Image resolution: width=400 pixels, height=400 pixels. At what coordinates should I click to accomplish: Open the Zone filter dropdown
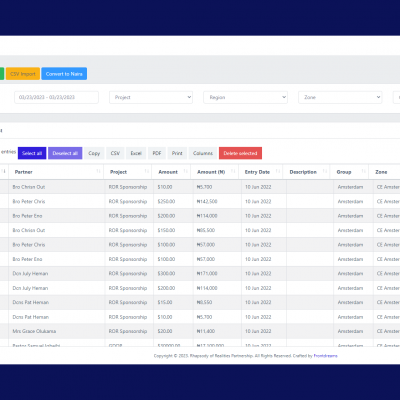[x=340, y=97]
